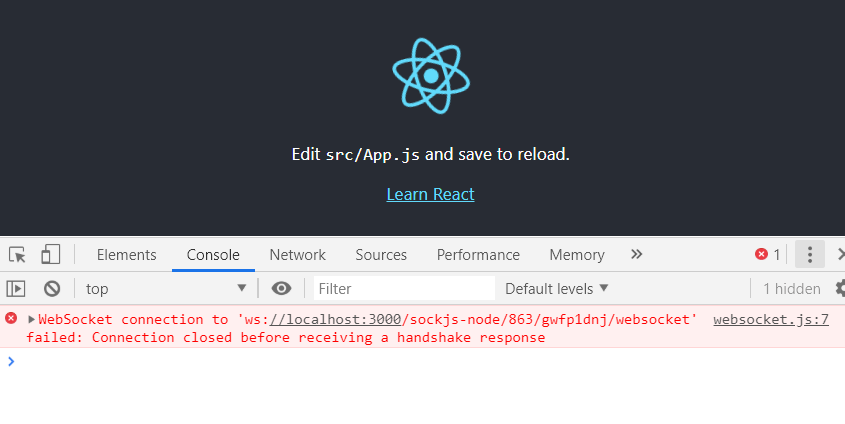Click the 'Edit src/App.js and save to reload.' text
The image size is (845, 424).
tap(431, 155)
